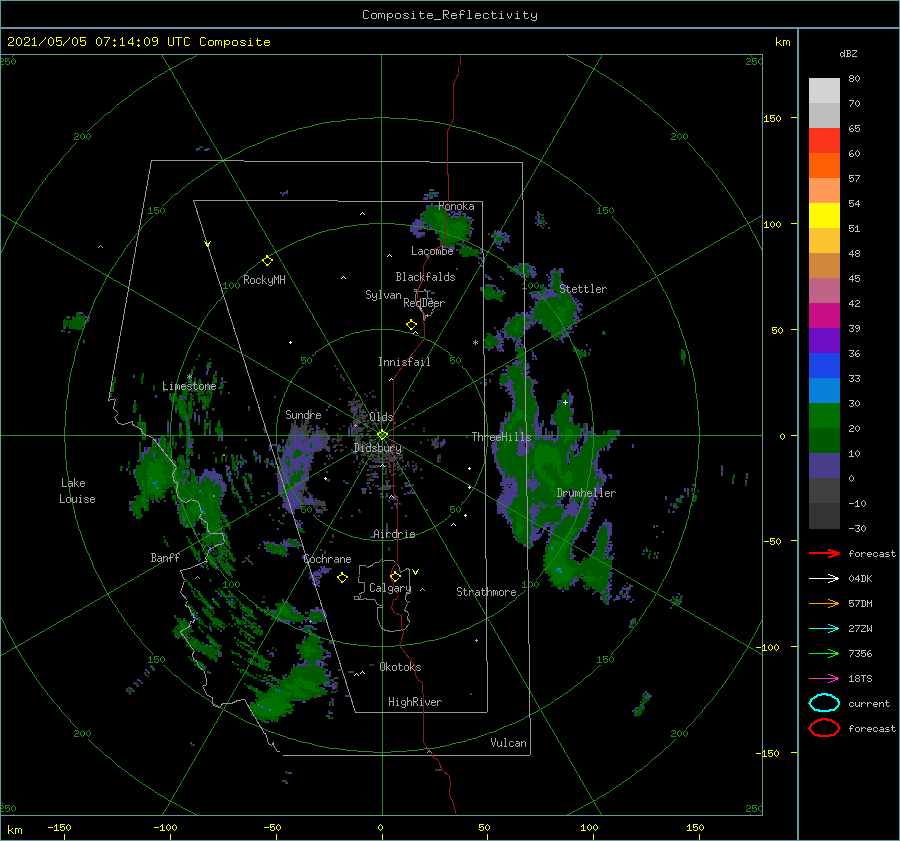This screenshot has width=900, height=841.
Task: Click the Stettler town label
Action: pos(583,289)
